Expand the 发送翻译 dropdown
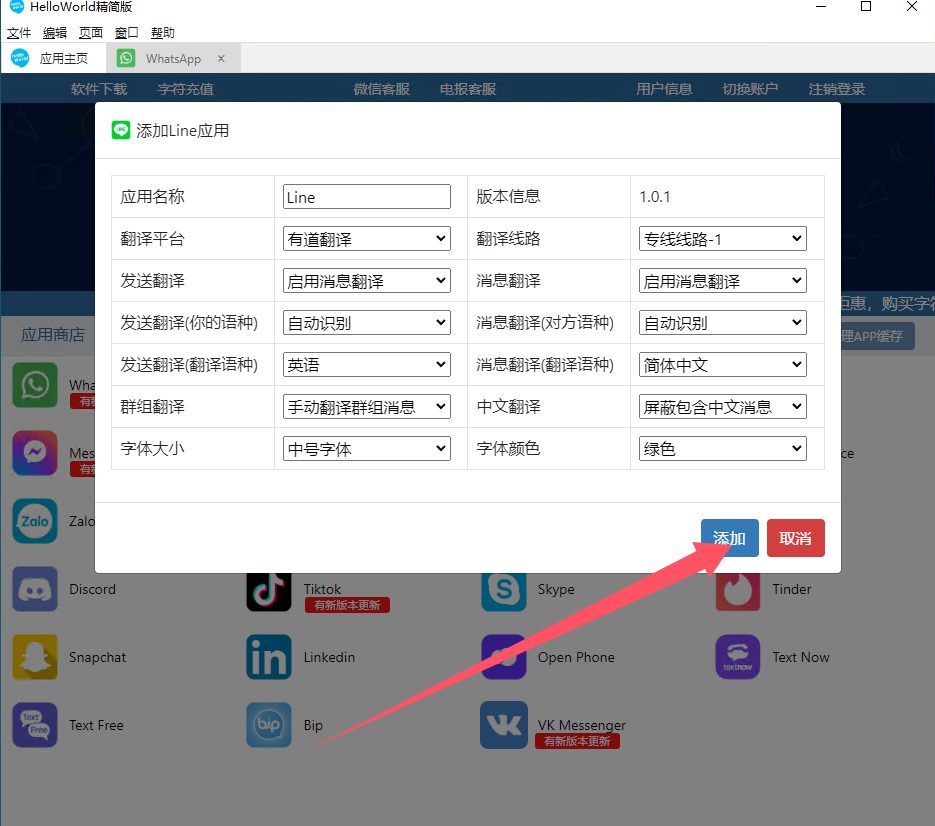The height and width of the screenshot is (826, 935). 367,280
